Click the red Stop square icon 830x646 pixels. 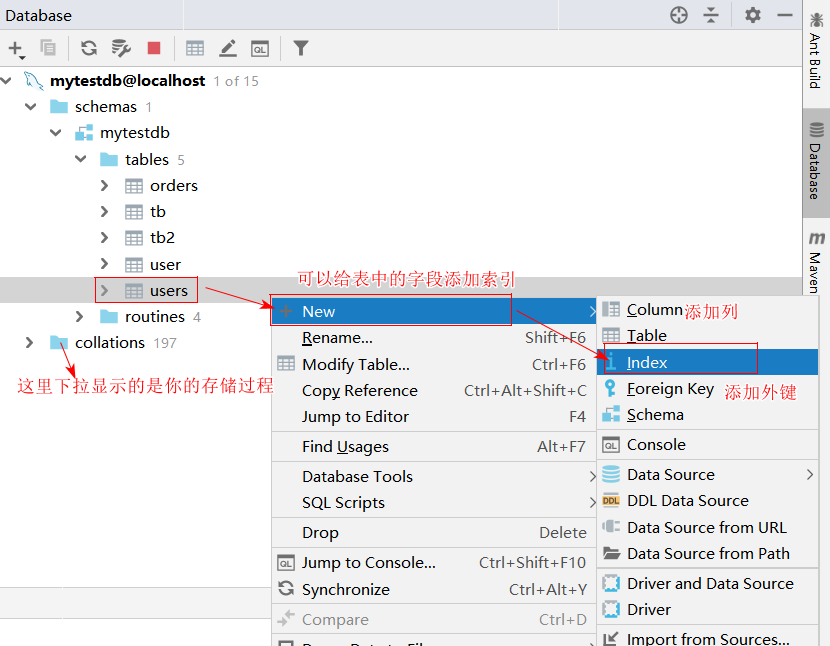pyautogui.click(x=154, y=48)
